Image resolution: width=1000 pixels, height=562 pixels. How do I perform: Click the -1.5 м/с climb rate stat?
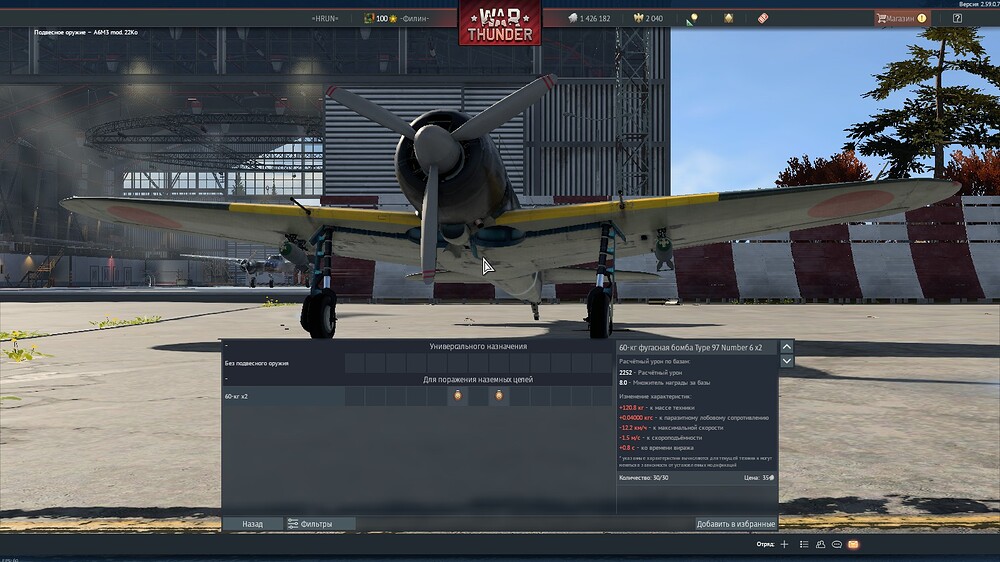click(x=660, y=438)
